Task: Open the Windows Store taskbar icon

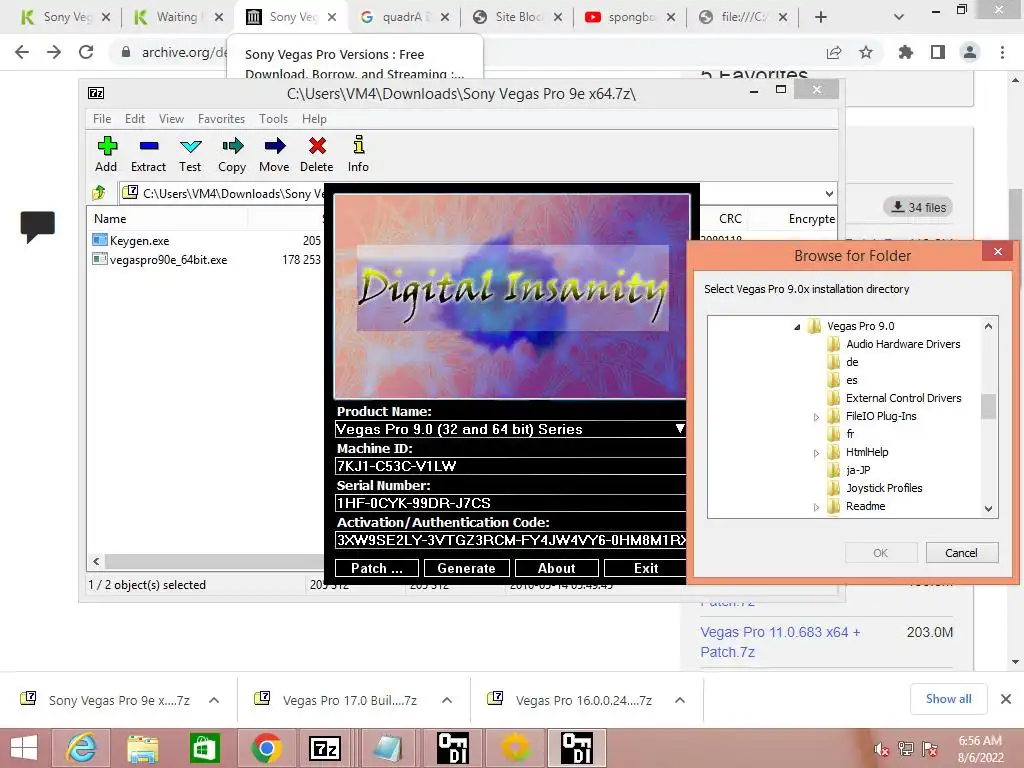Action: point(204,748)
